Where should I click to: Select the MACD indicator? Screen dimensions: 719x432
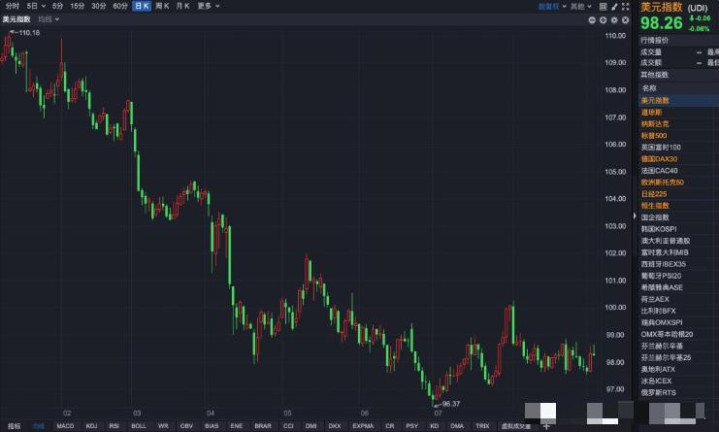tap(65, 426)
